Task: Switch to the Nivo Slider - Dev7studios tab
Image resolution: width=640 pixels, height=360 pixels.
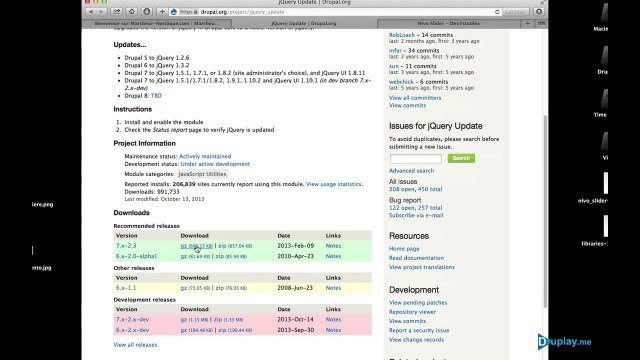Action: [449, 23]
